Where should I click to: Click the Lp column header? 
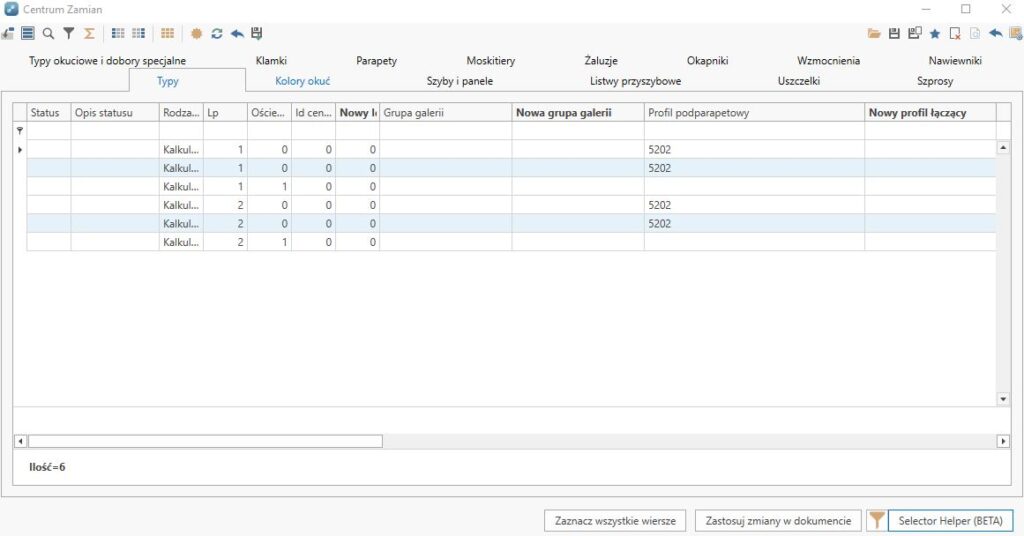(x=225, y=112)
